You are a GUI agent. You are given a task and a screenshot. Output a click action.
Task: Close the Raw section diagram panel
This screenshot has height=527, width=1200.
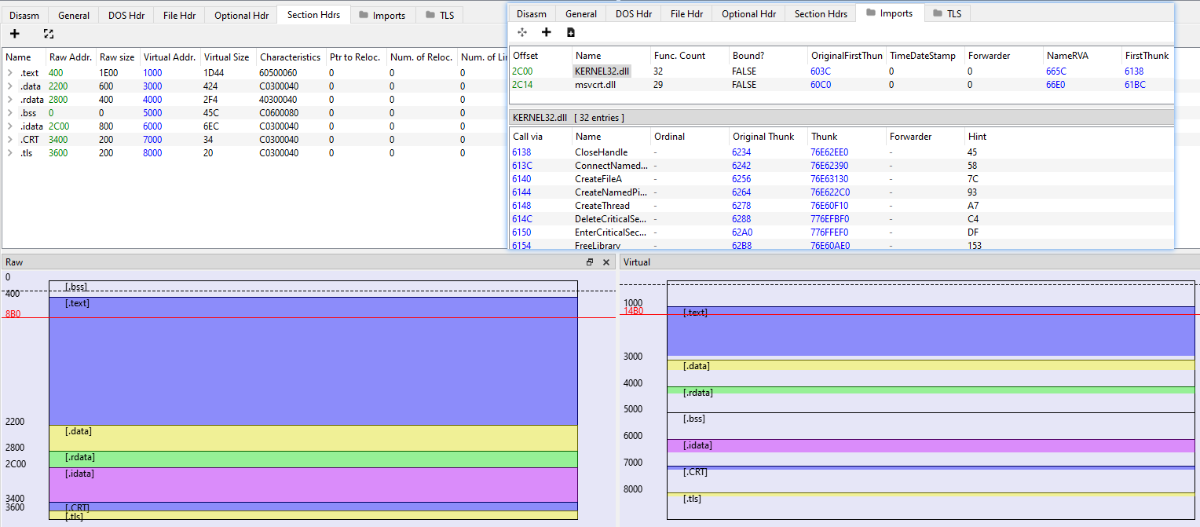click(x=605, y=262)
